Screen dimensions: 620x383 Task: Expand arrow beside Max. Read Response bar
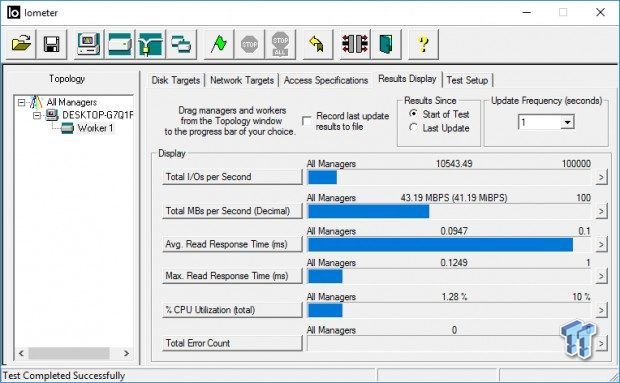point(601,276)
